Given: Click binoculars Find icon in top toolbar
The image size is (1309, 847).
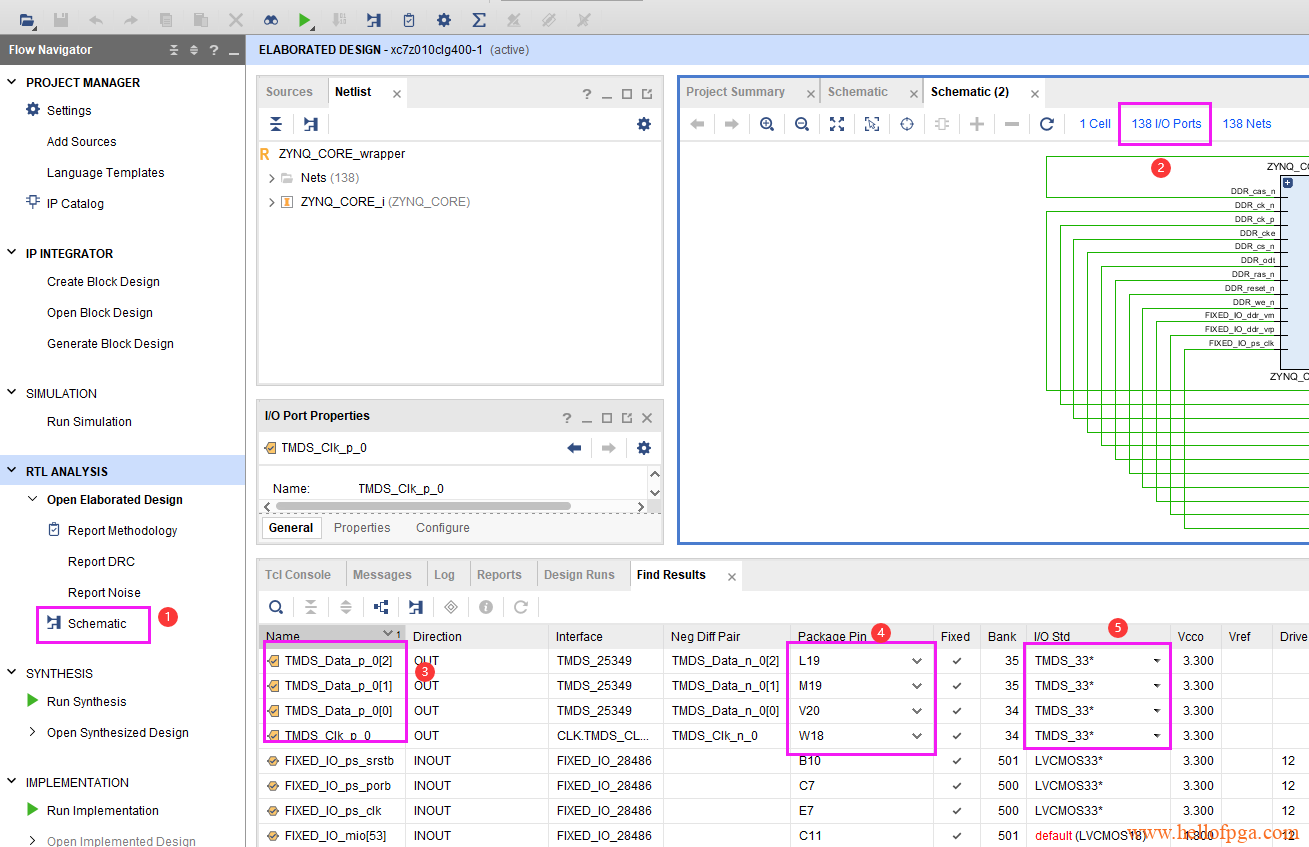Looking at the screenshot, I should pos(271,20).
